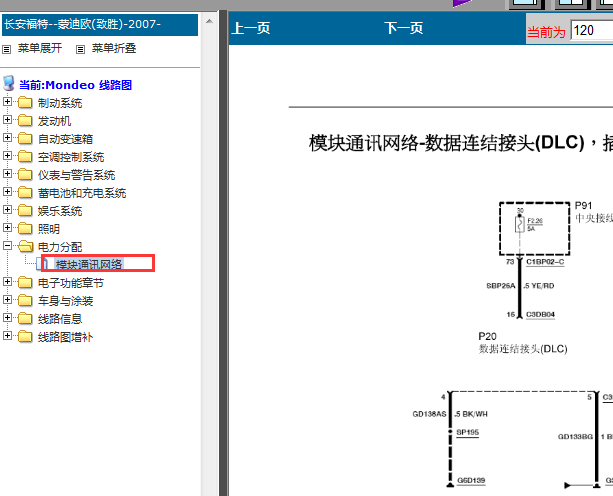This screenshot has width=613, height=496.
Task: Click the 空调控制系统 folder icon
Action: coord(25,156)
